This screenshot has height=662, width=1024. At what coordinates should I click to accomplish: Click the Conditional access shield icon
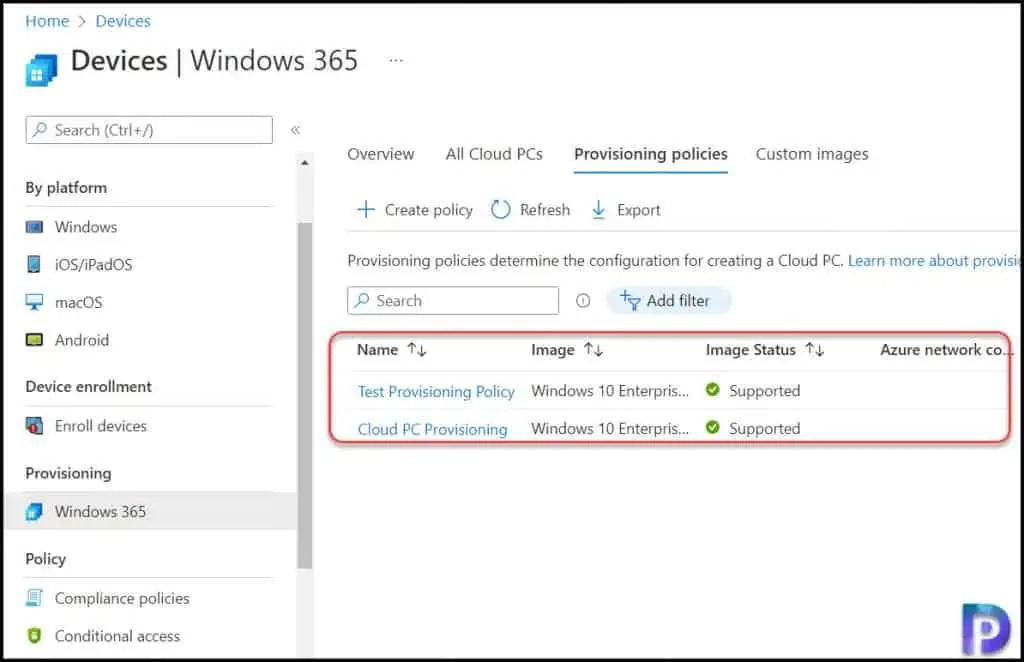pos(35,635)
